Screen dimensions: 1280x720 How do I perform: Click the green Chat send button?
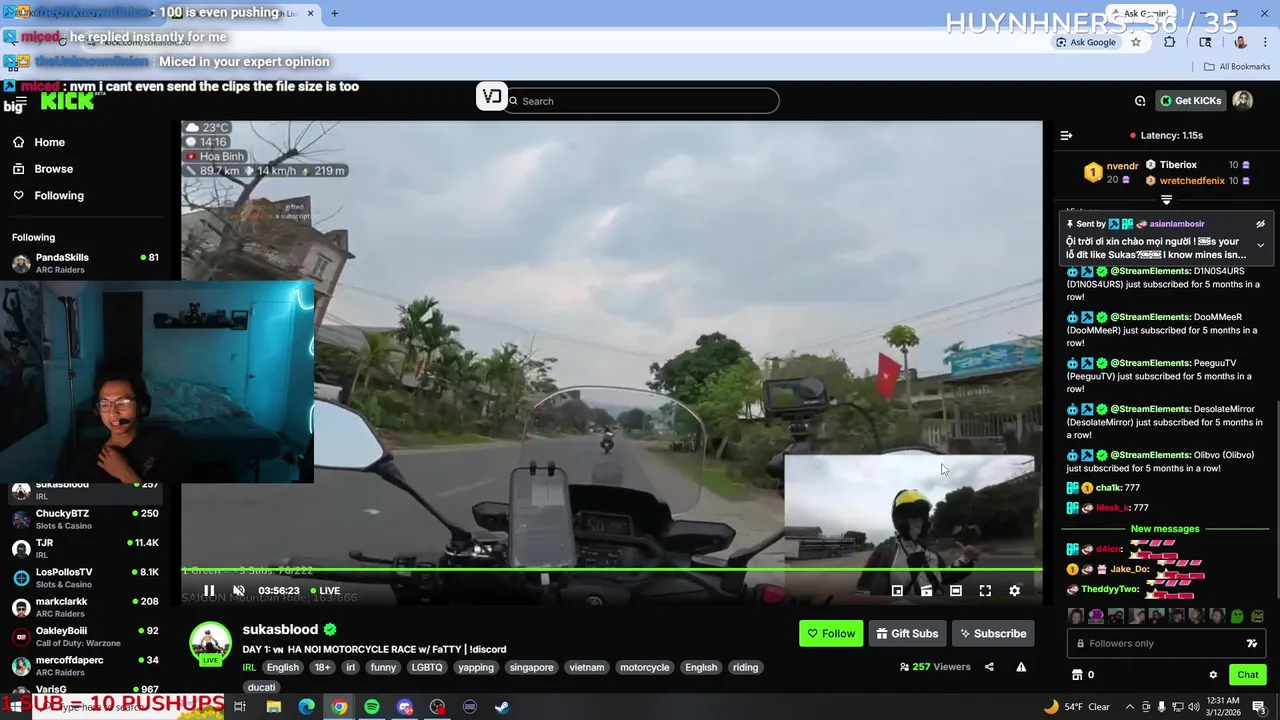[x=1247, y=675]
